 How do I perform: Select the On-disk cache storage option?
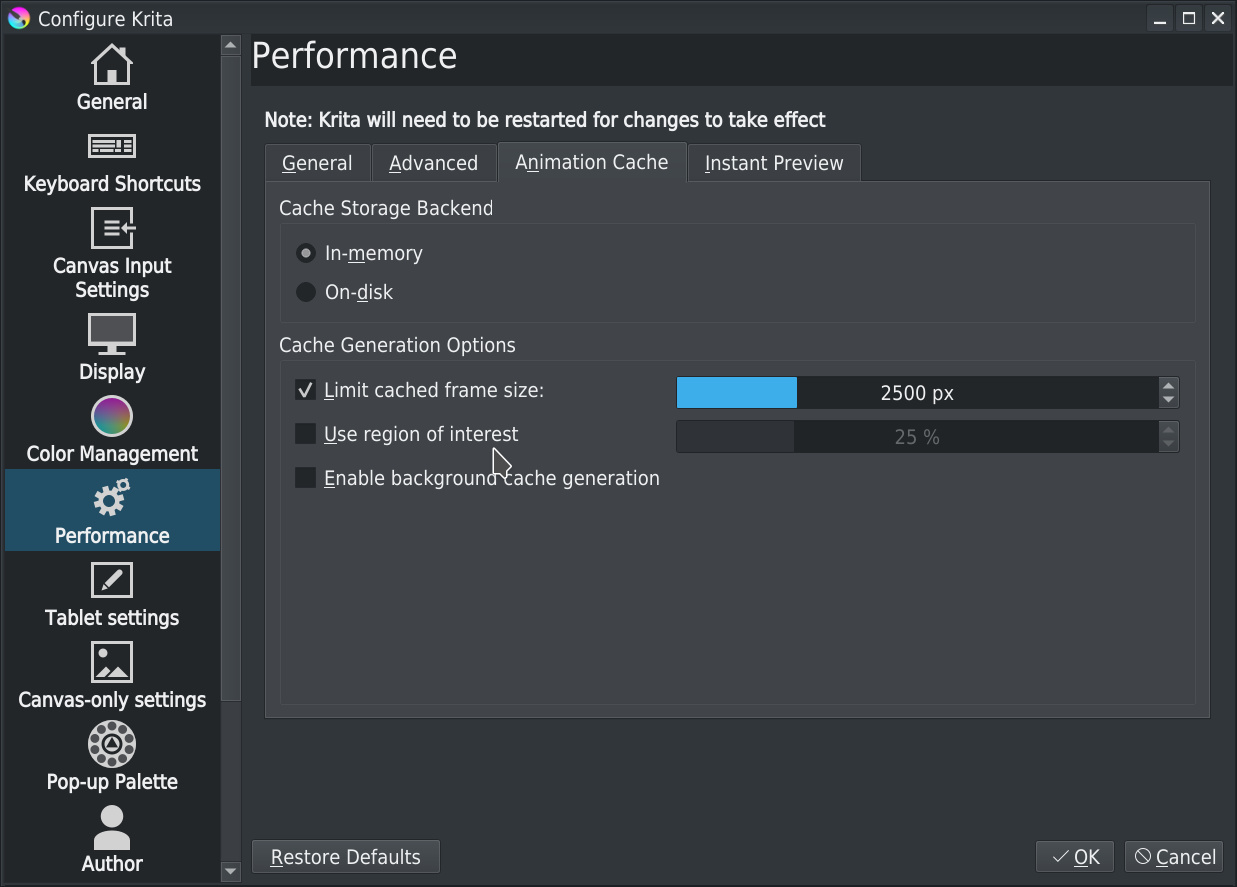point(306,292)
